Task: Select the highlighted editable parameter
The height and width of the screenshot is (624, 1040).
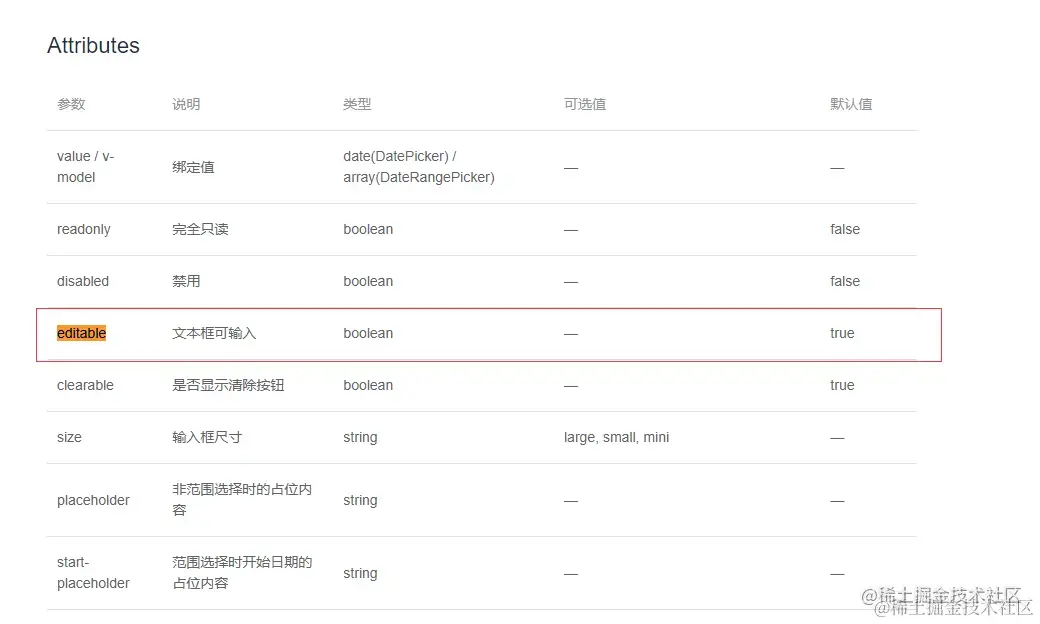Action: pyautogui.click(x=82, y=333)
